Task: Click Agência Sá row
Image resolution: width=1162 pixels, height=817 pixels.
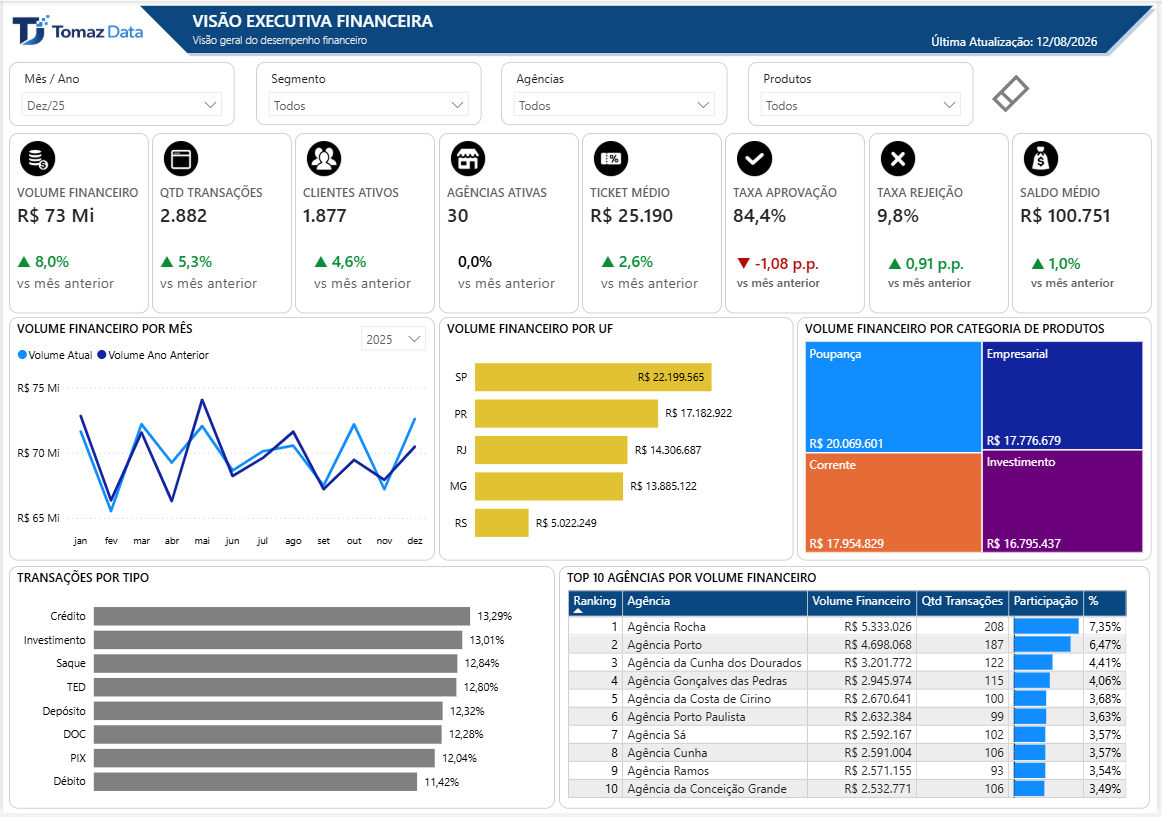Action: pos(847,735)
